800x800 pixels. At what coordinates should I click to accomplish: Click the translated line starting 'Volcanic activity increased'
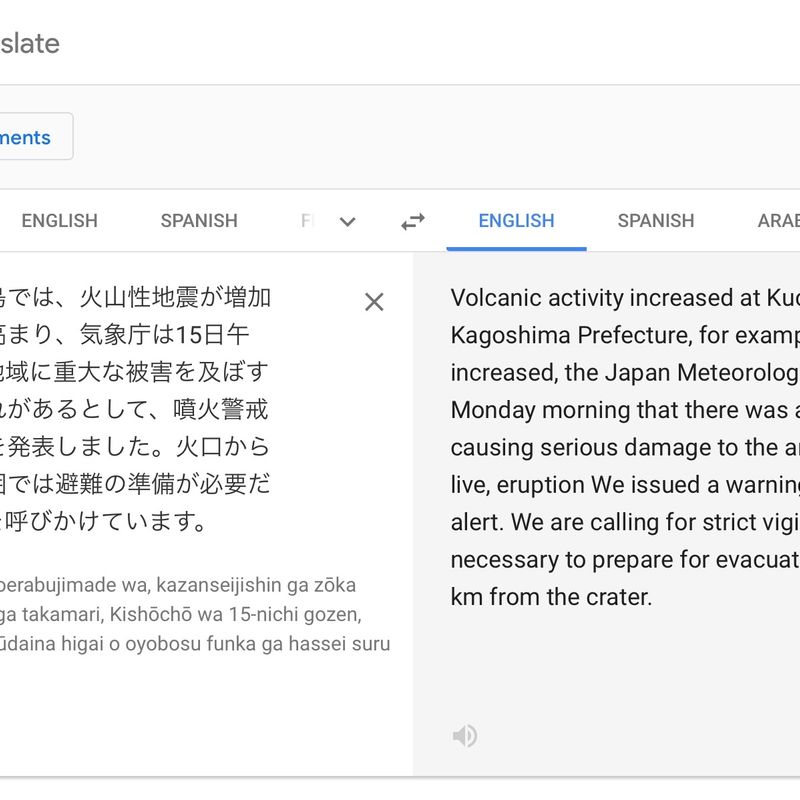pyautogui.click(x=625, y=298)
